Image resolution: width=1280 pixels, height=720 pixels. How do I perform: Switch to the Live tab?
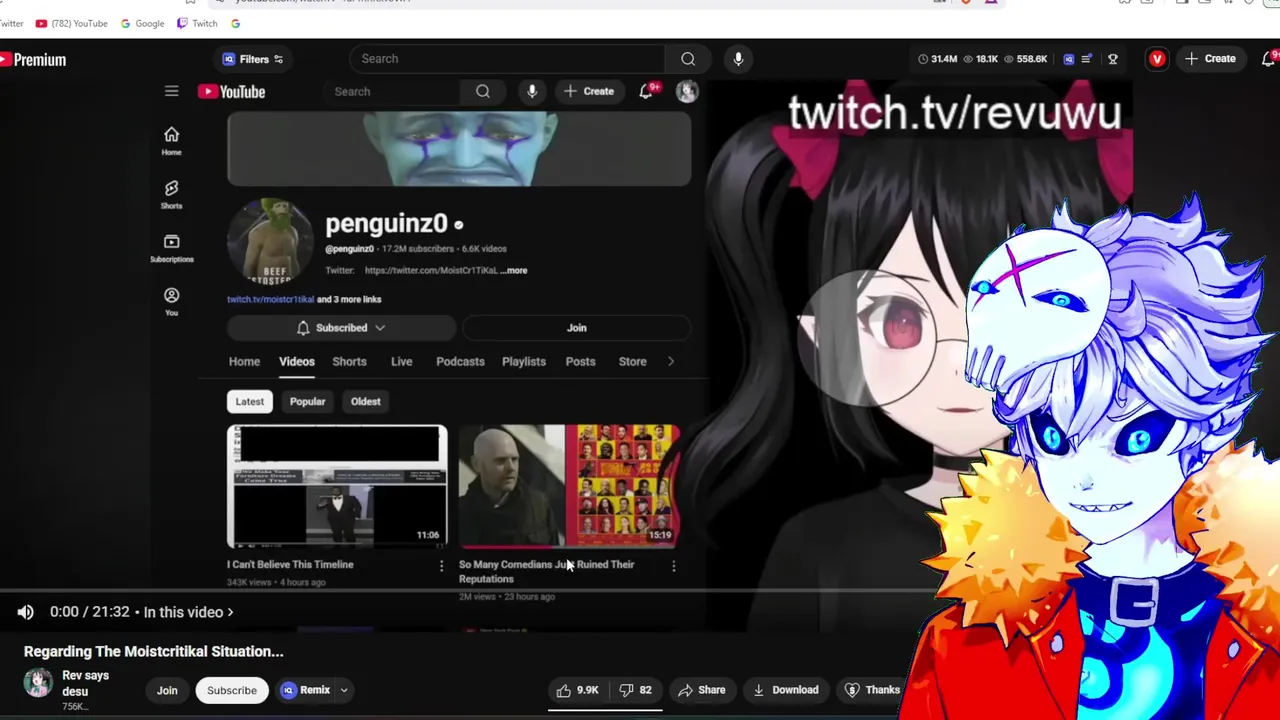(x=401, y=361)
